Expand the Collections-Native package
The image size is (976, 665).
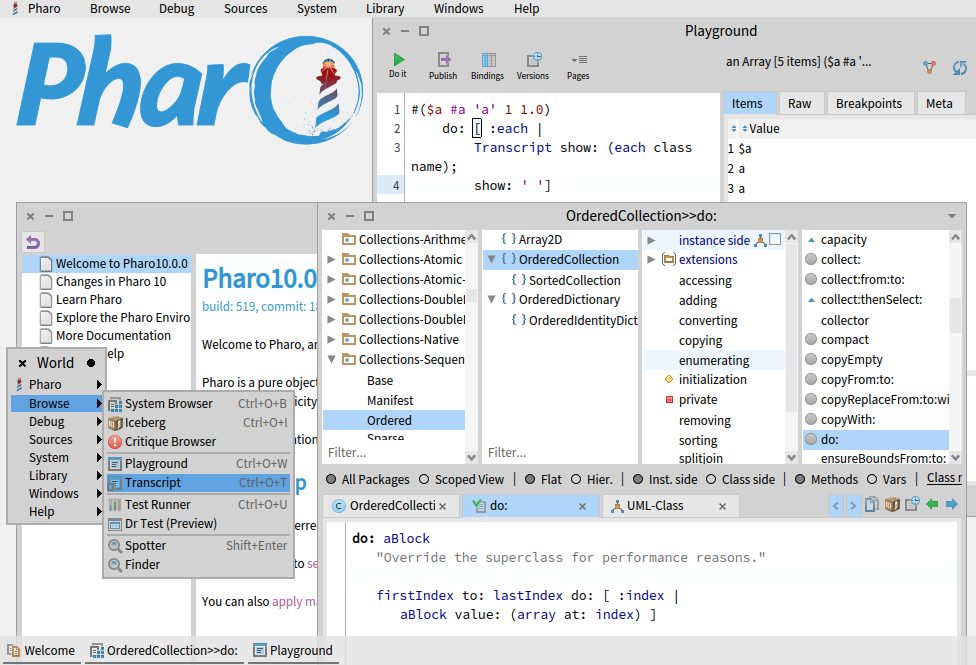[332, 339]
